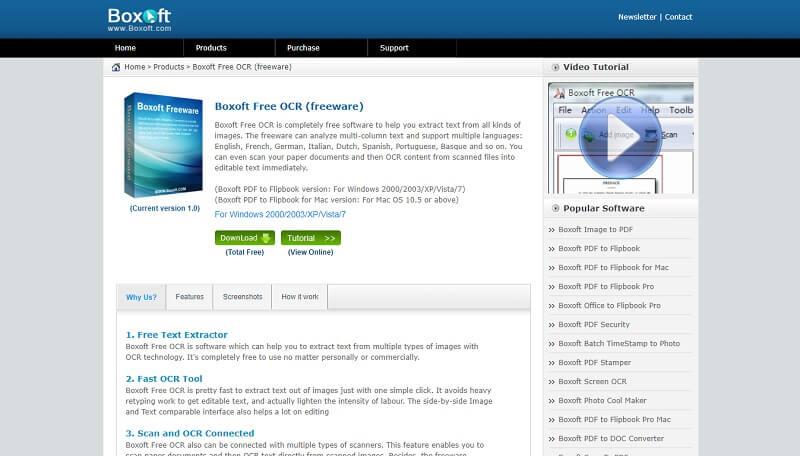The height and width of the screenshot is (456, 800).
Task: Click arrow icon beside Boxoft Screen OCR
Action: coord(552,382)
